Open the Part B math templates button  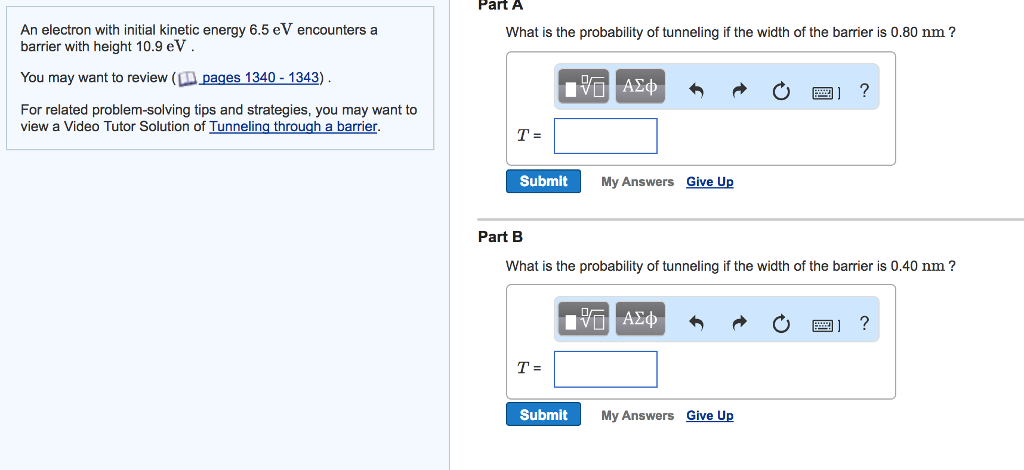pos(584,320)
